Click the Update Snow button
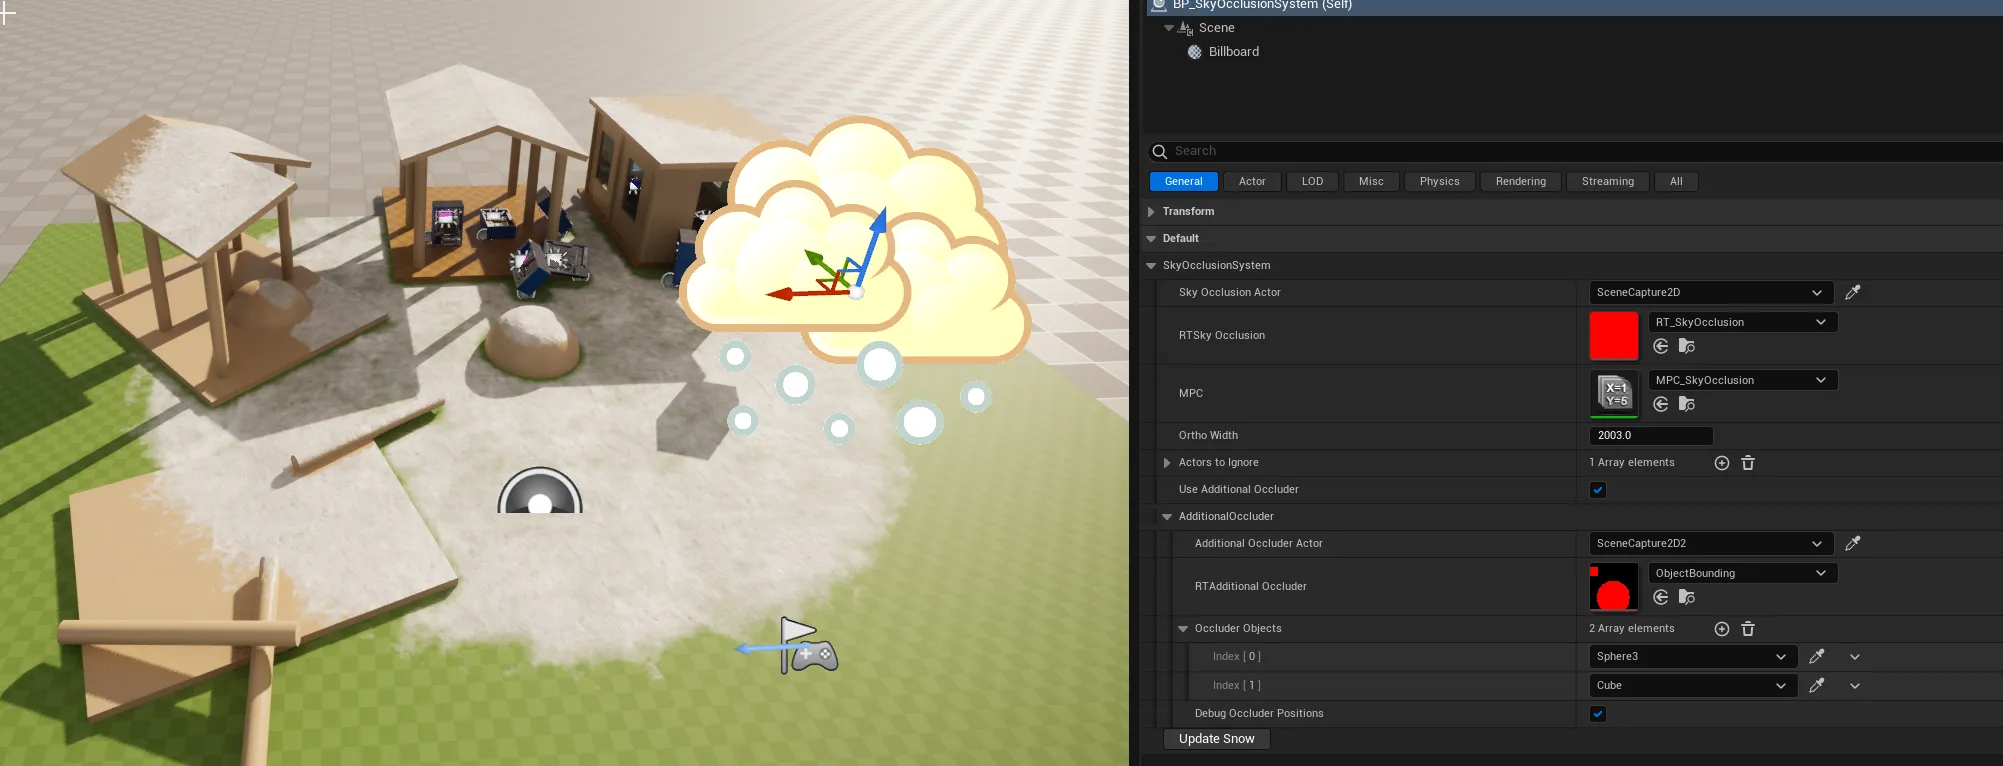Image resolution: width=2003 pixels, height=766 pixels. tap(1216, 739)
